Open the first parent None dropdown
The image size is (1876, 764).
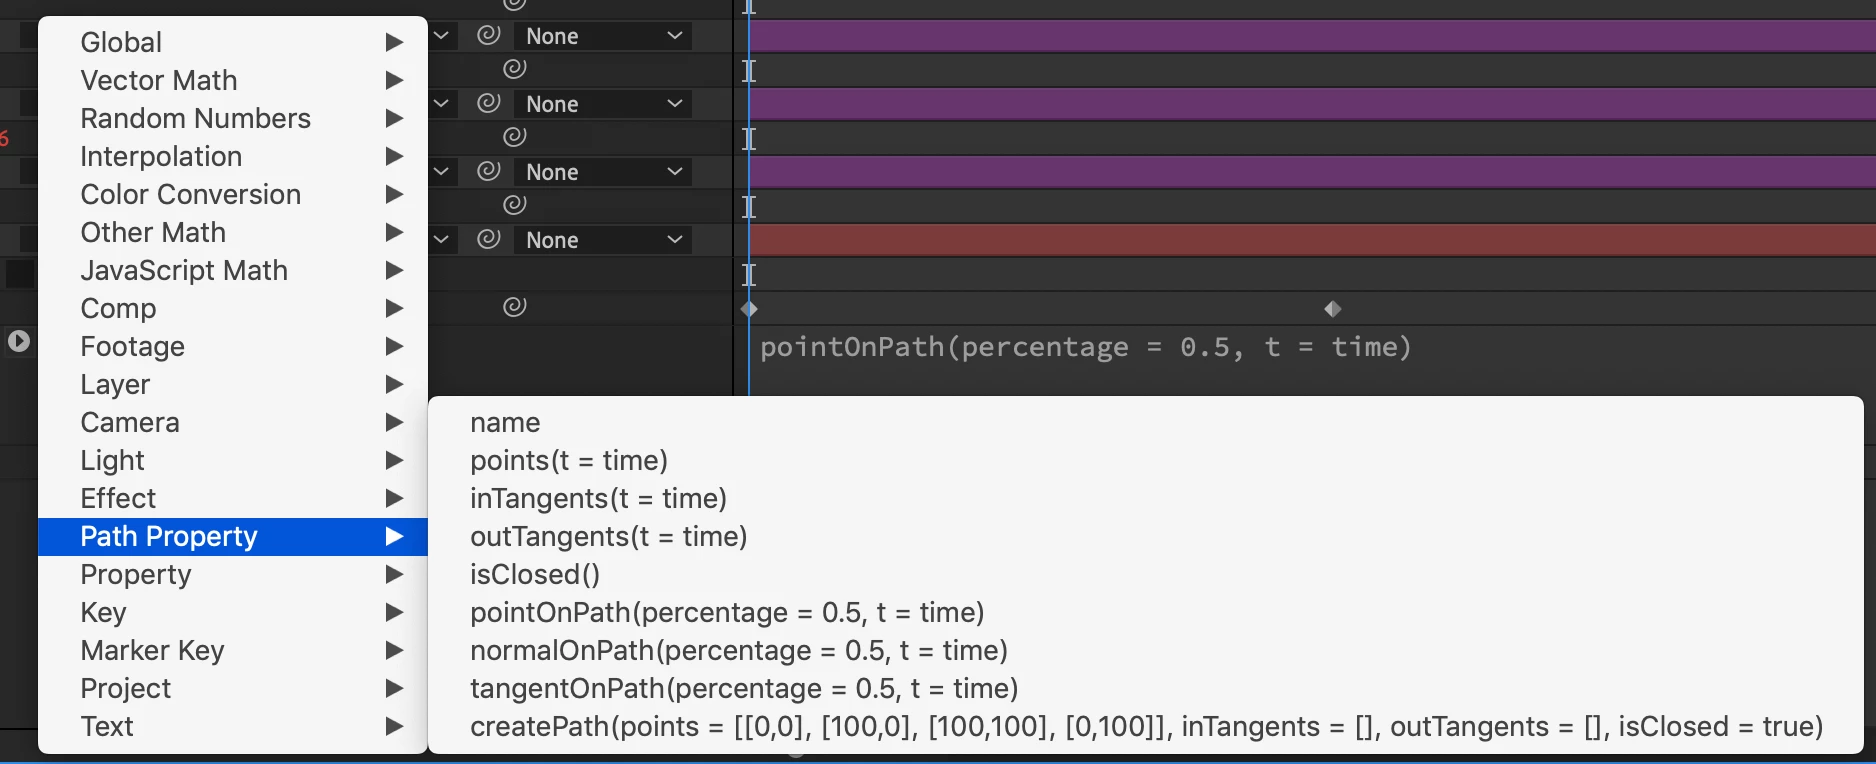(603, 36)
